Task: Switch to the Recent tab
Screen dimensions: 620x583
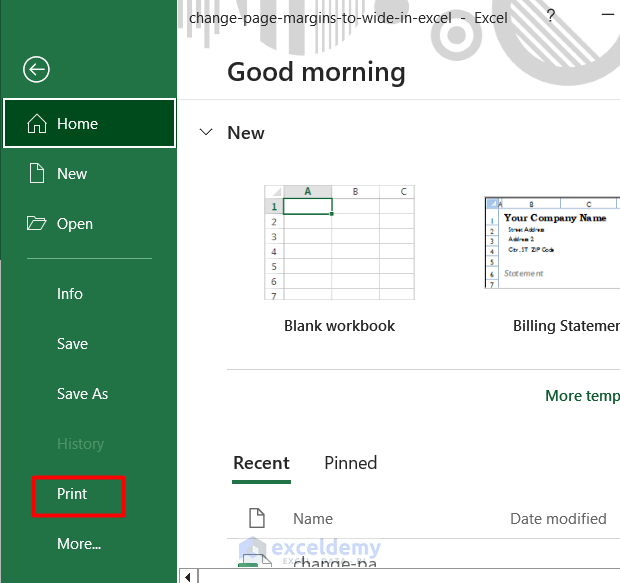Action: coord(261,464)
